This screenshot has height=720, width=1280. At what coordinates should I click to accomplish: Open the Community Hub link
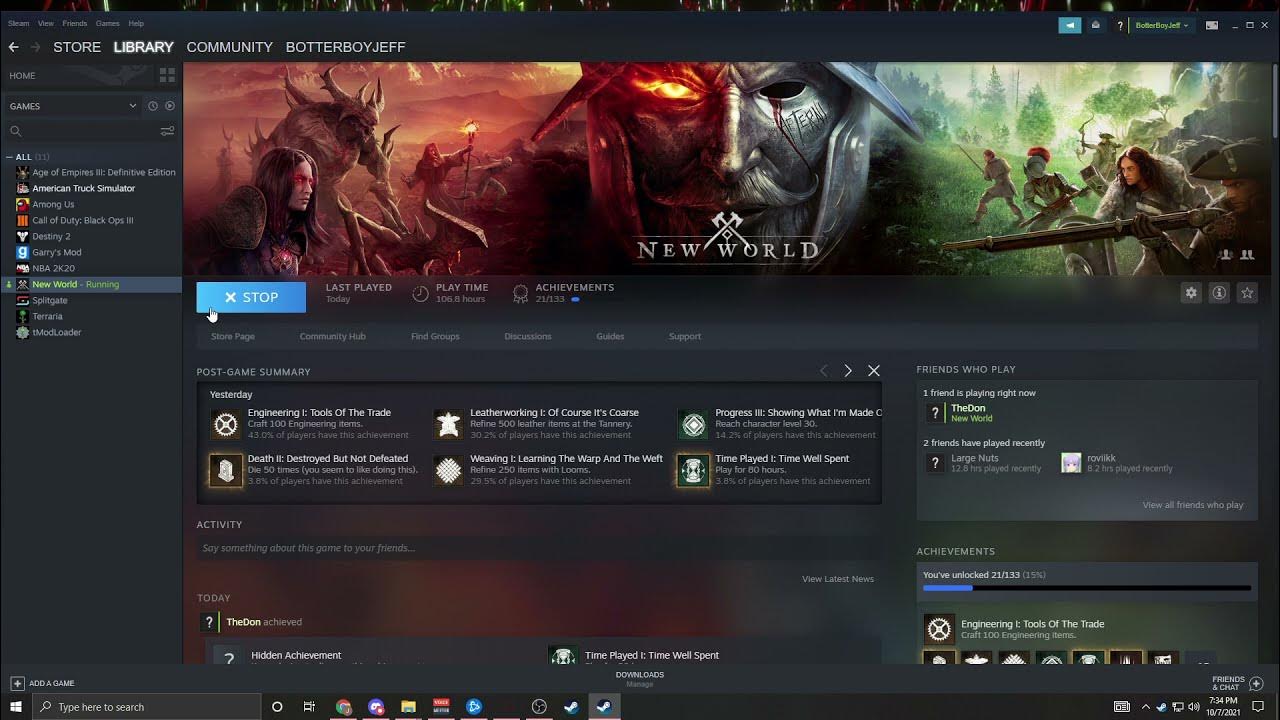(333, 336)
